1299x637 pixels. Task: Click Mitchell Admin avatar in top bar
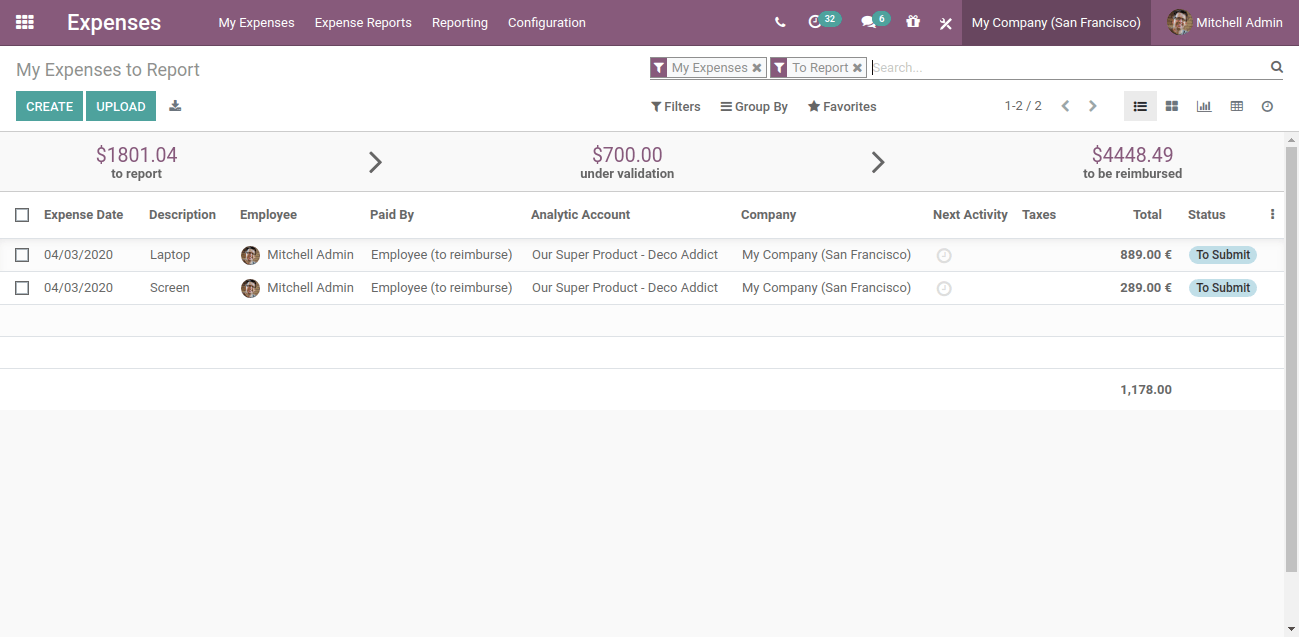(1180, 22)
